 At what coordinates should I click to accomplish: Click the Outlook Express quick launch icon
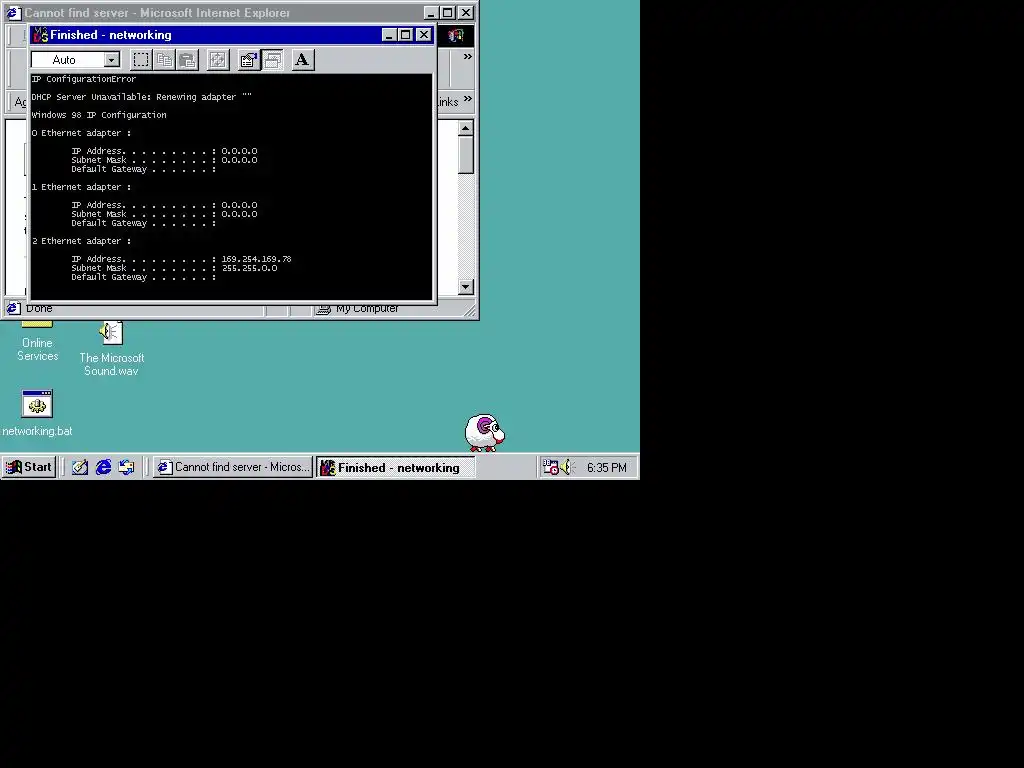tap(127, 467)
